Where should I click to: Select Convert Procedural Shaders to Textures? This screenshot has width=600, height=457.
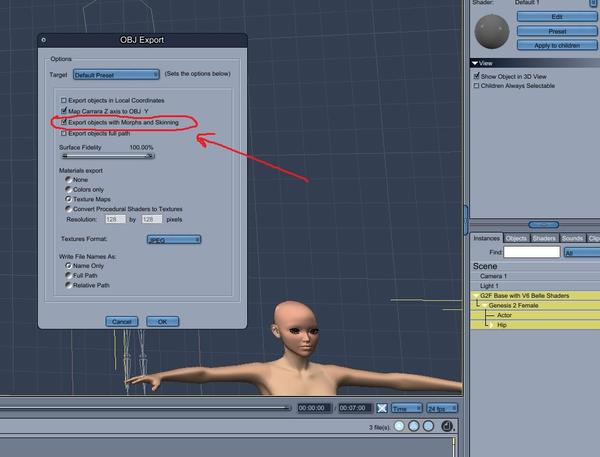pos(68,209)
